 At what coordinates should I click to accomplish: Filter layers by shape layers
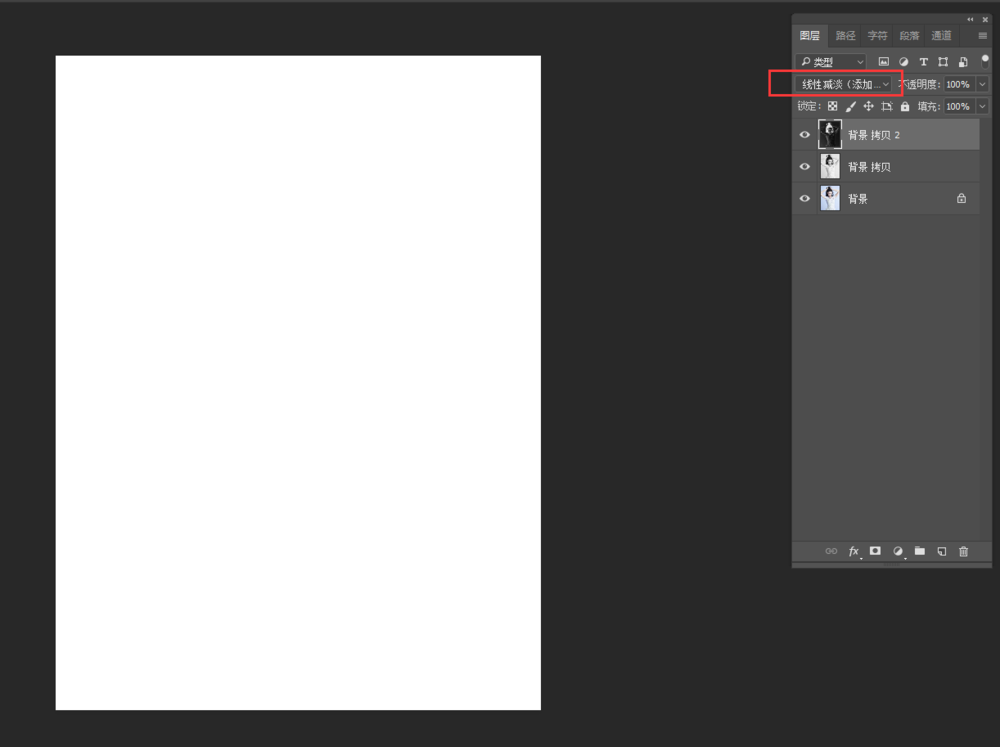click(942, 61)
